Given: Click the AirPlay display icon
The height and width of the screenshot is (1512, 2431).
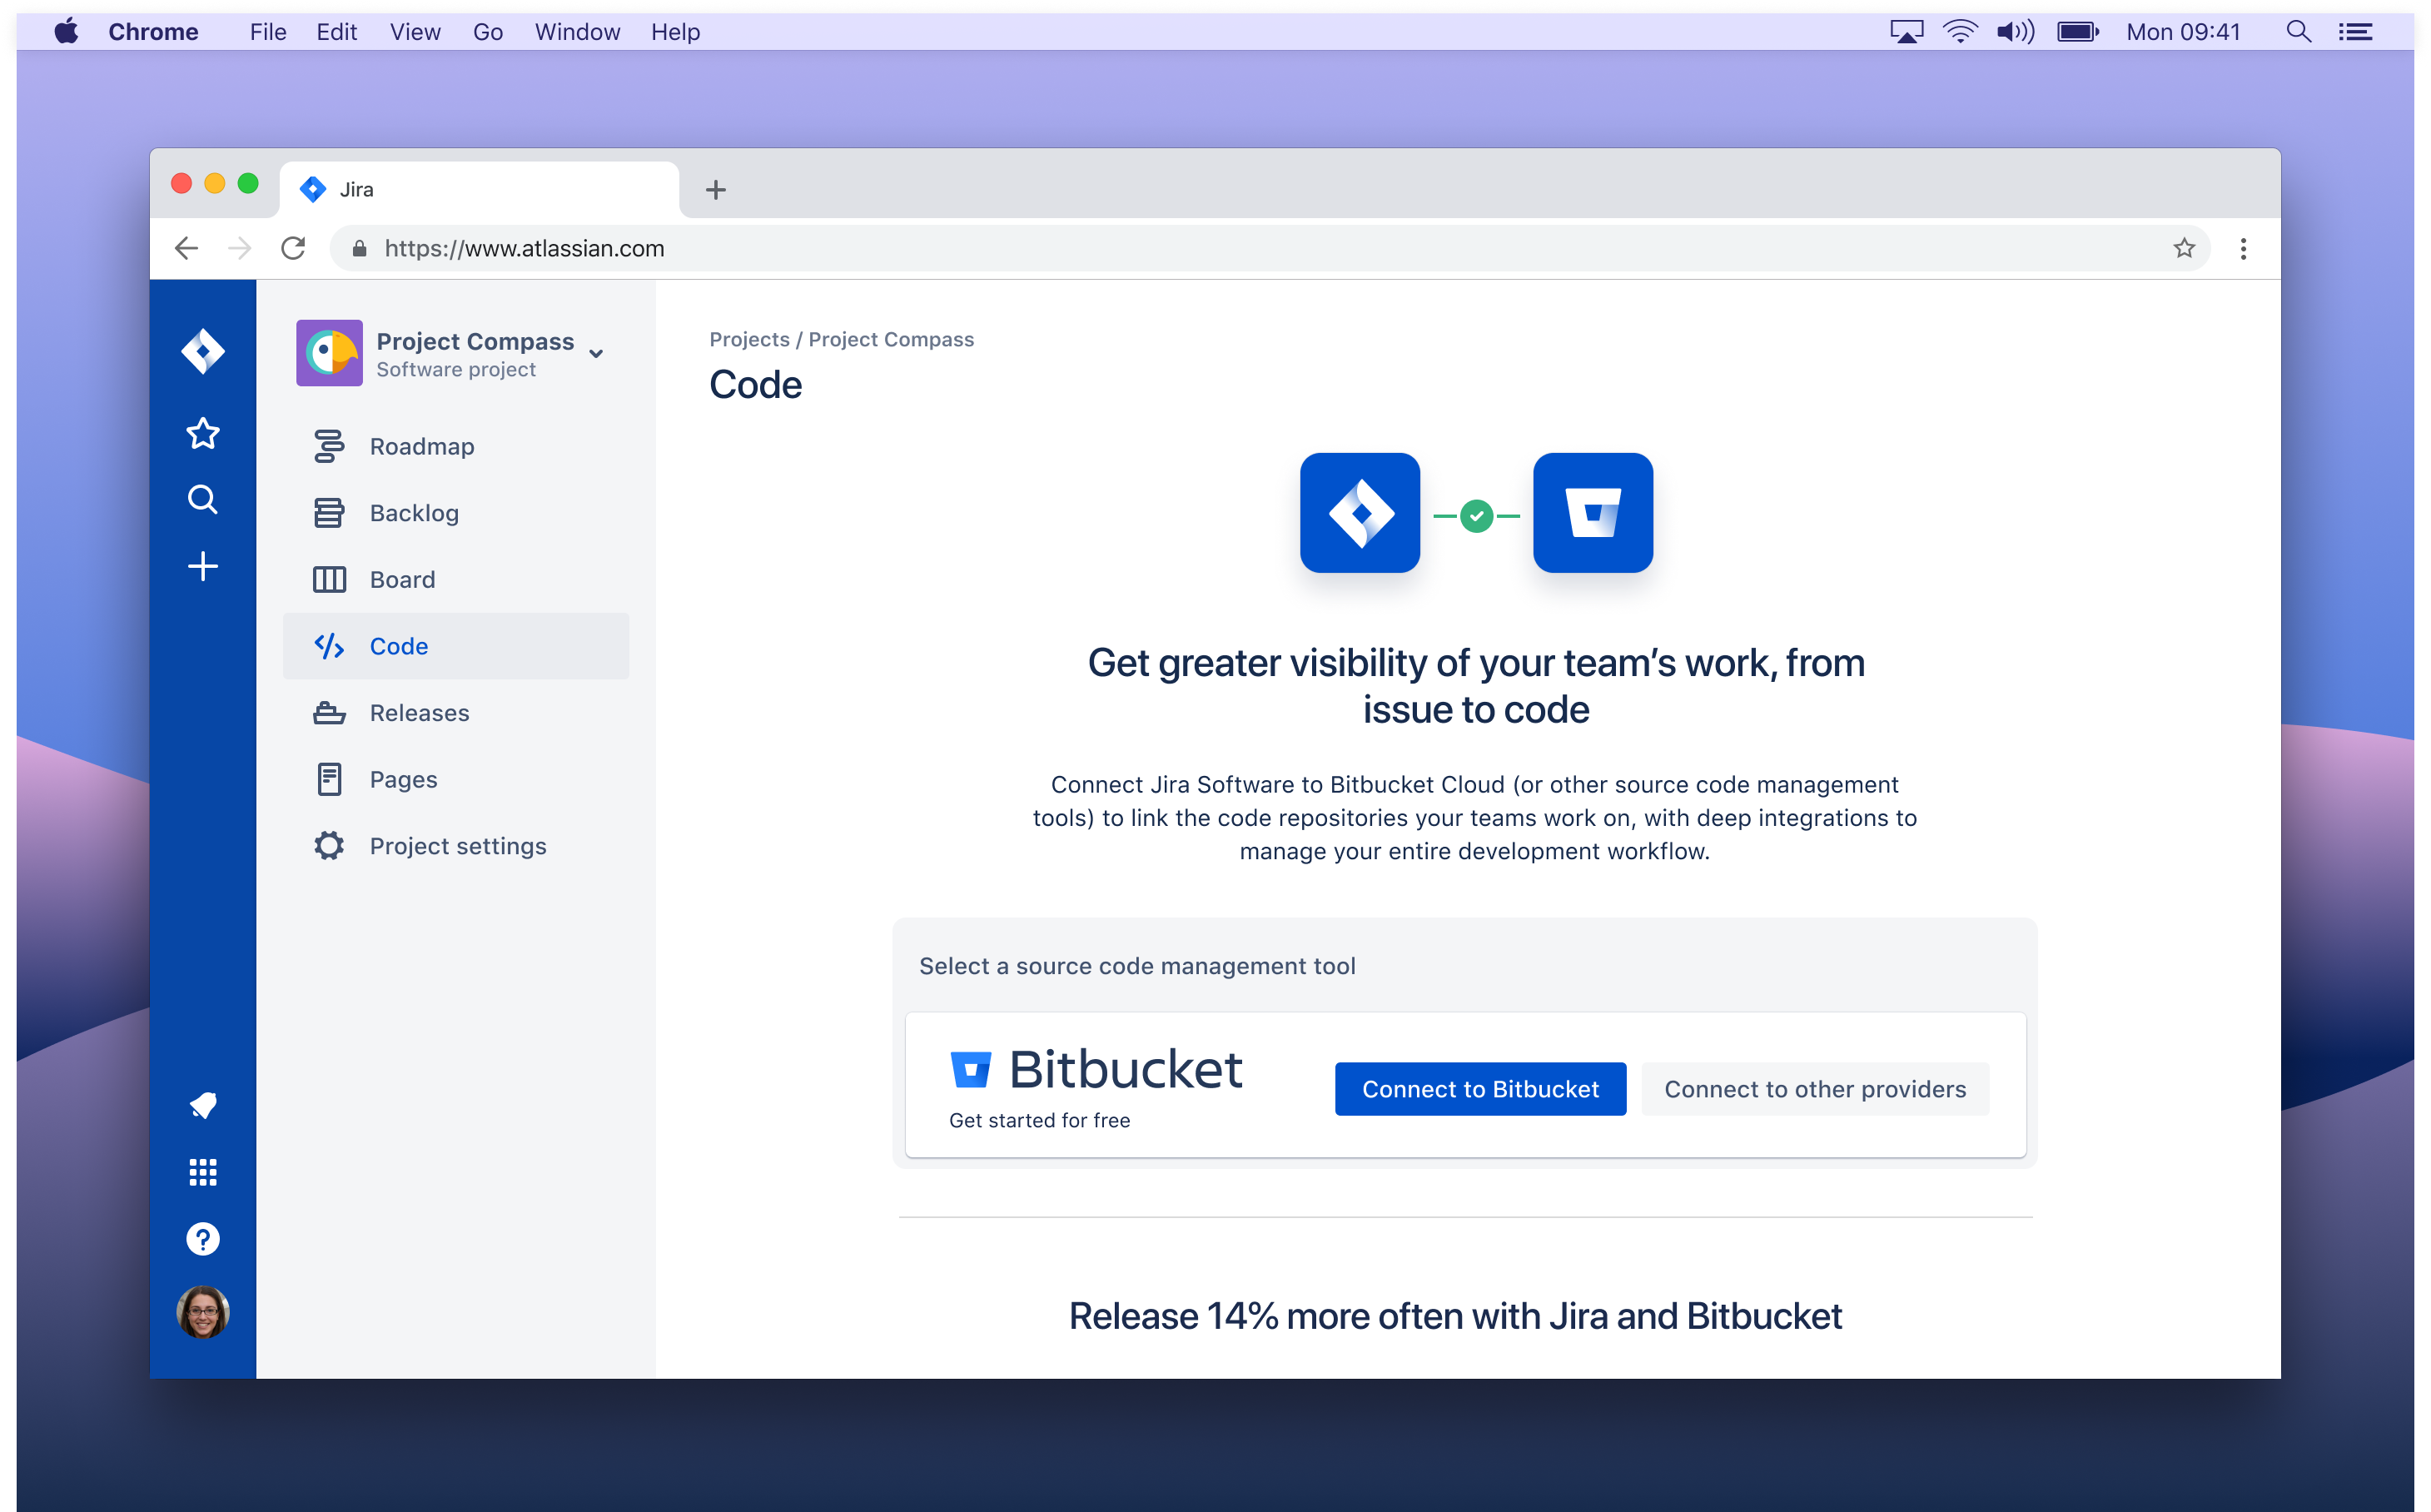Looking at the screenshot, I should (1907, 31).
